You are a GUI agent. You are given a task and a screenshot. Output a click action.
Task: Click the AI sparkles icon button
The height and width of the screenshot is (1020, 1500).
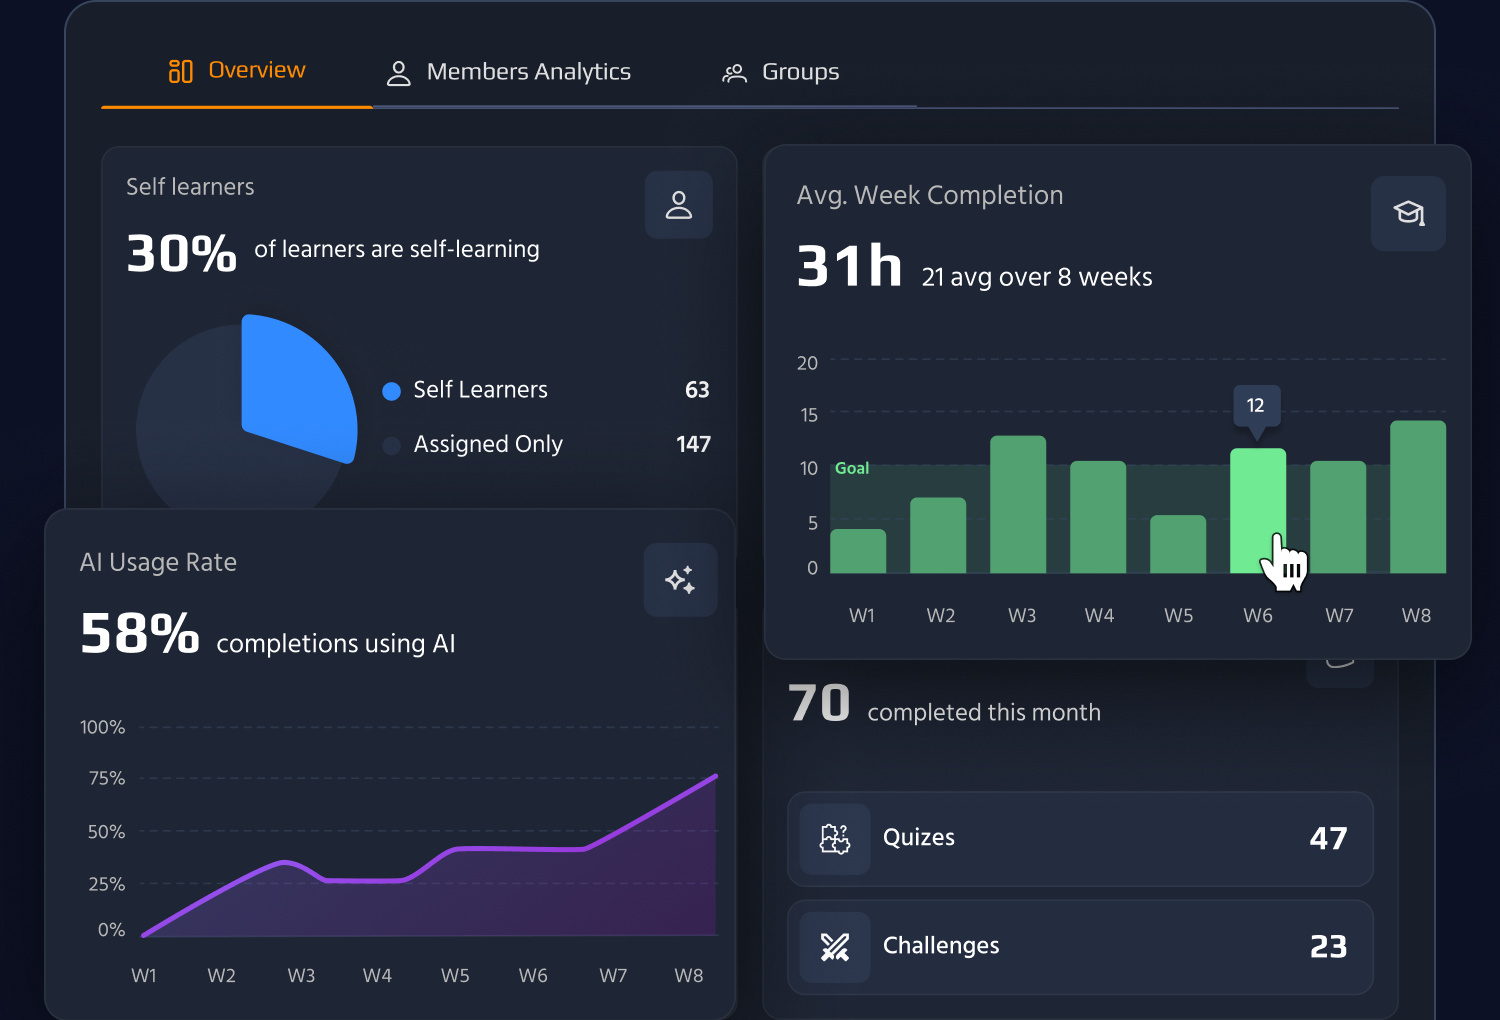(681, 580)
